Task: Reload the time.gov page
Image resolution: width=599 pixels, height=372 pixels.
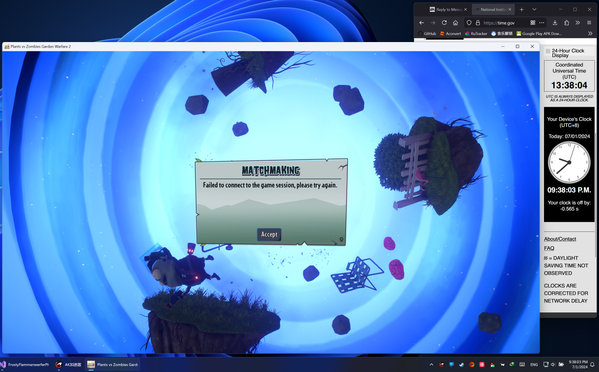Action: pyautogui.click(x=444, y=23)
